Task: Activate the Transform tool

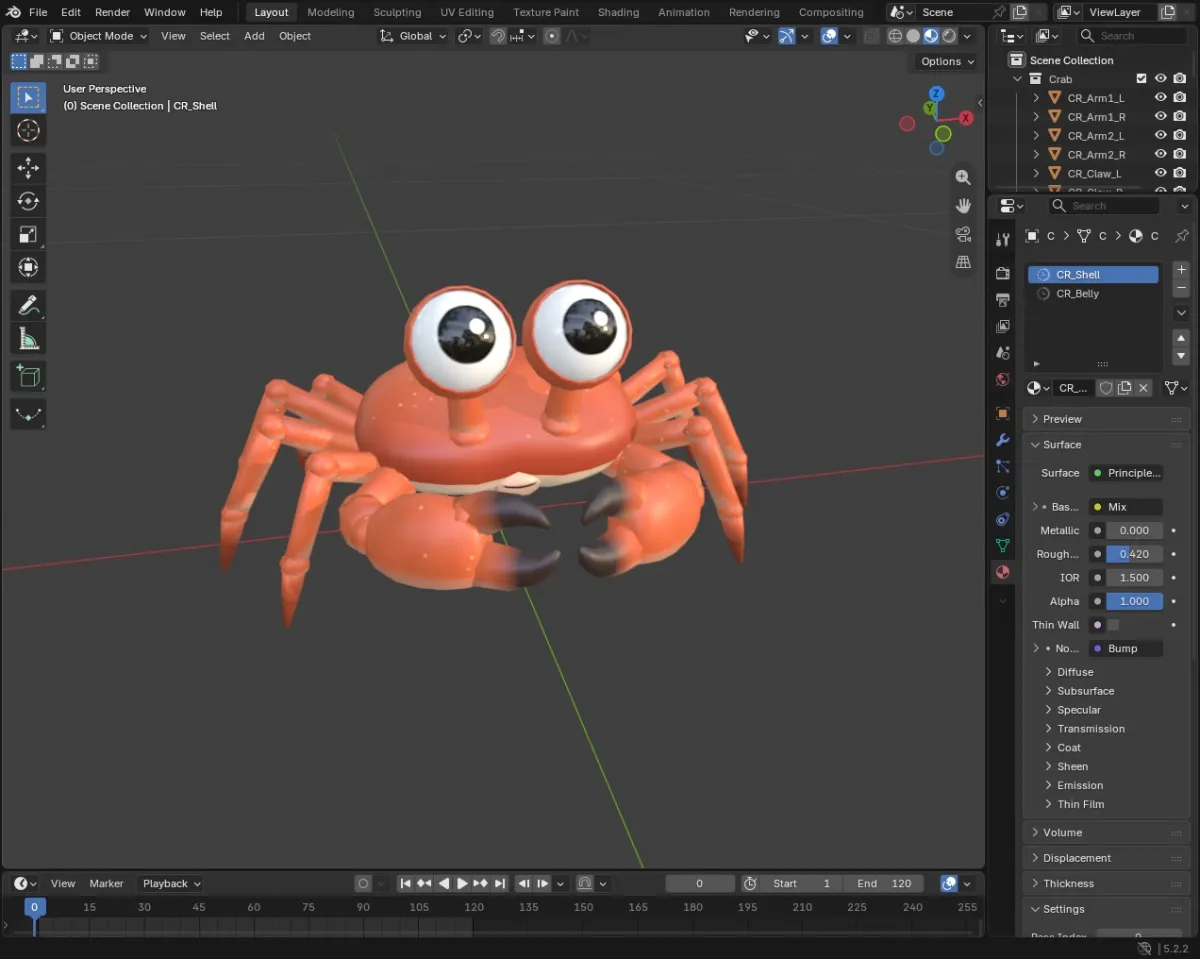Action: tap(28, 267)
